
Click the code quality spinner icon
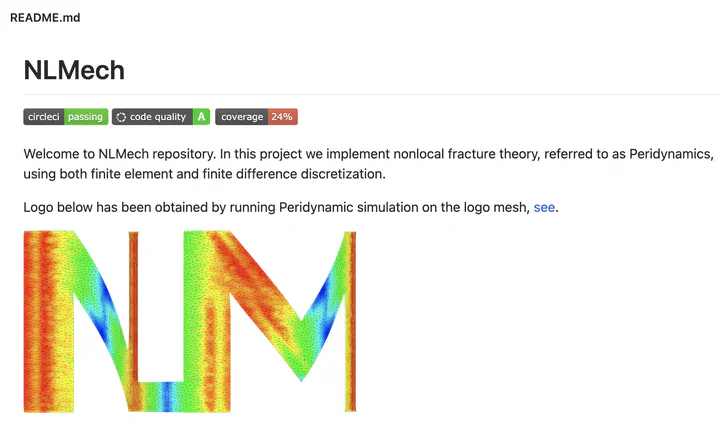(x=121, y=117)
